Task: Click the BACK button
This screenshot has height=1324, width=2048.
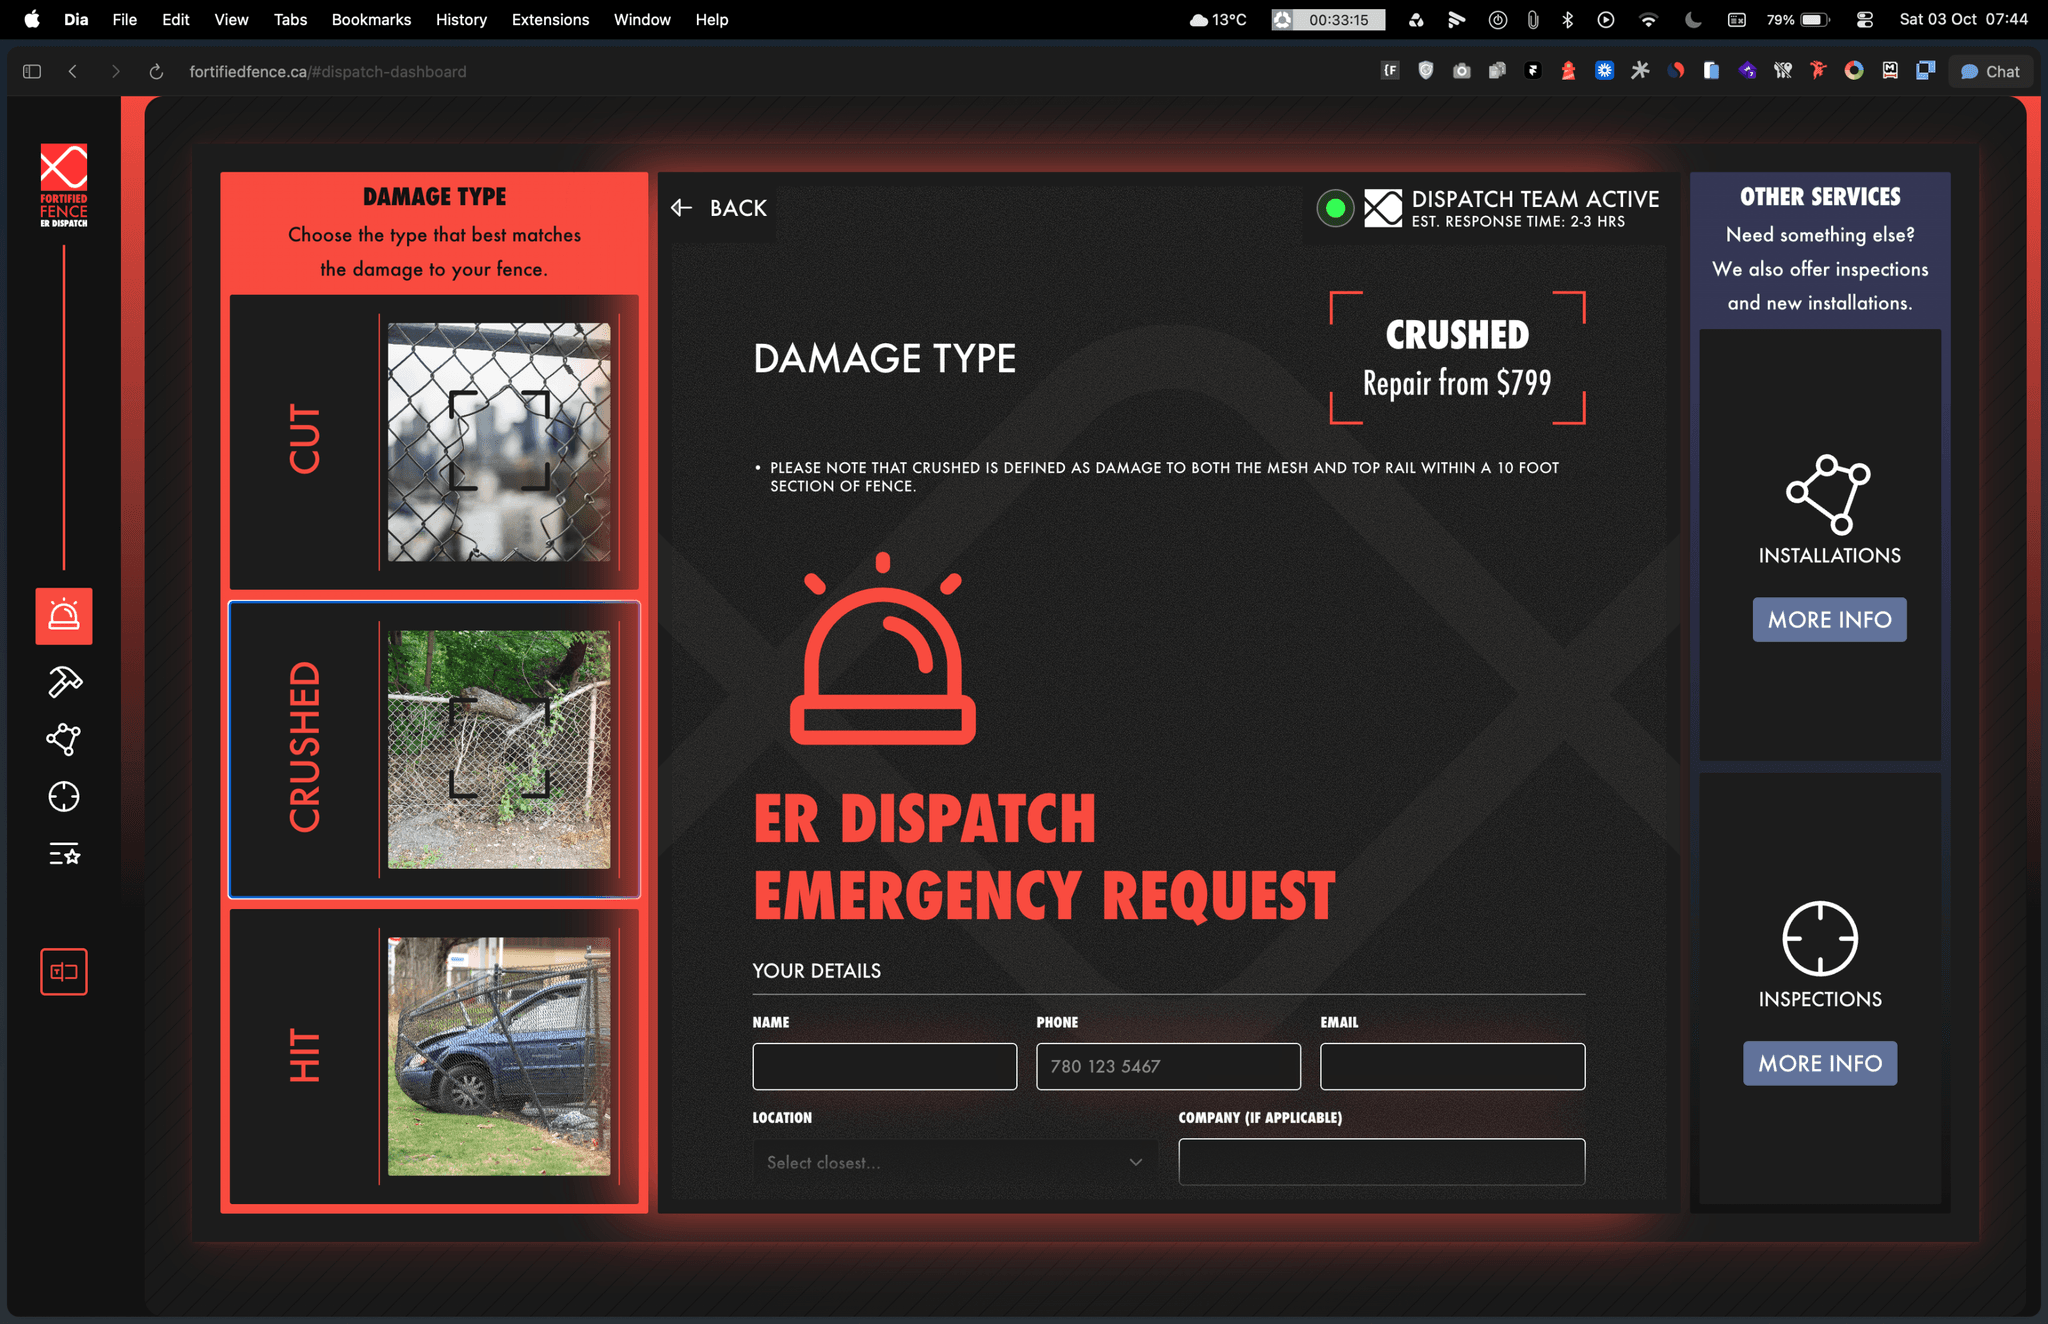Action: click(x=719, y=208)
